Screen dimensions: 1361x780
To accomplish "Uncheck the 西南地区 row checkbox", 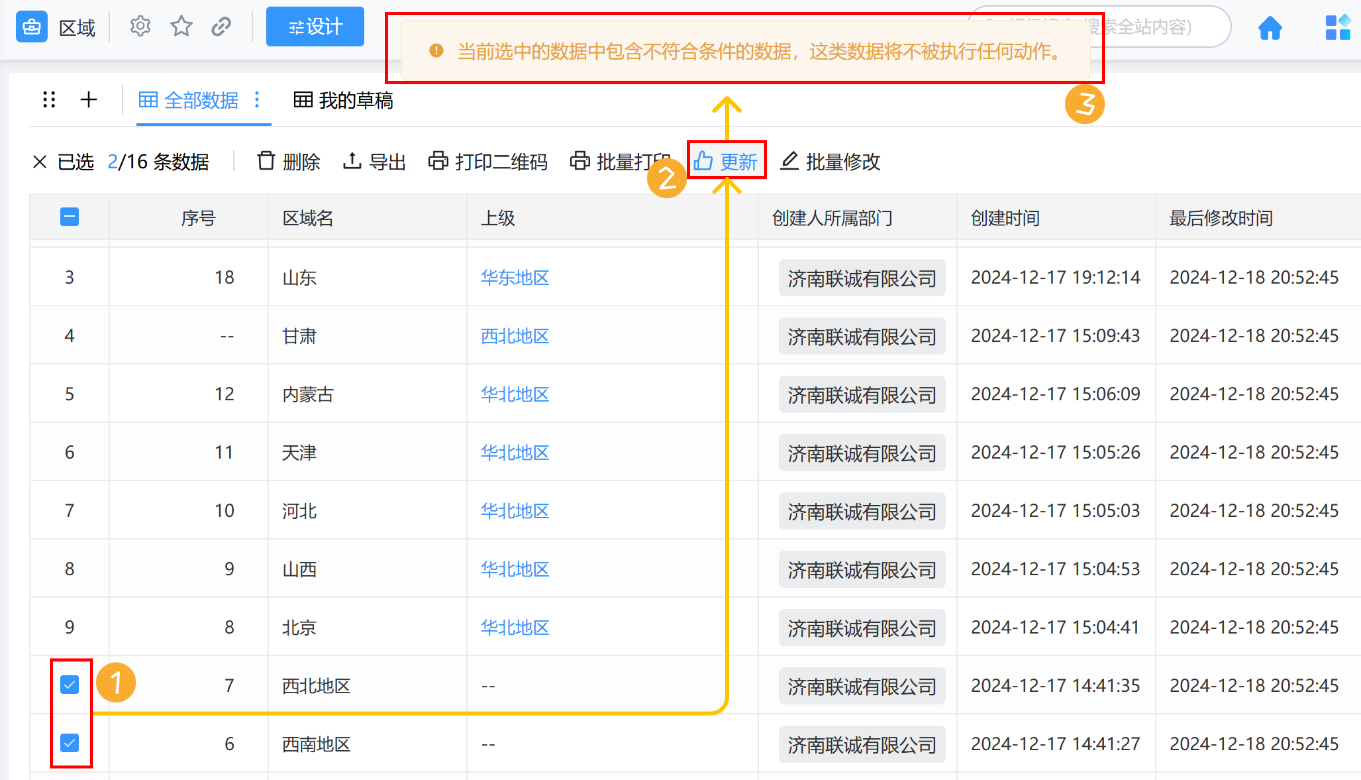I will point(68,743).
